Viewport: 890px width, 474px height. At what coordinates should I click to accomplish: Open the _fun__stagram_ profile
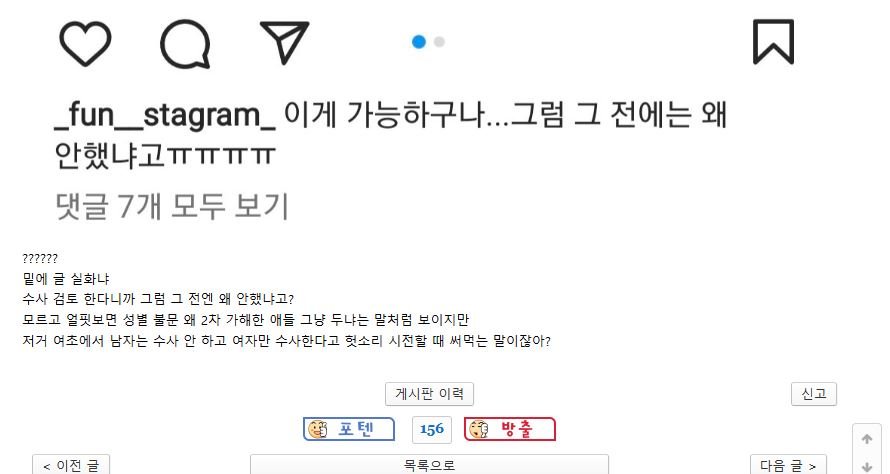coord(165,115)
